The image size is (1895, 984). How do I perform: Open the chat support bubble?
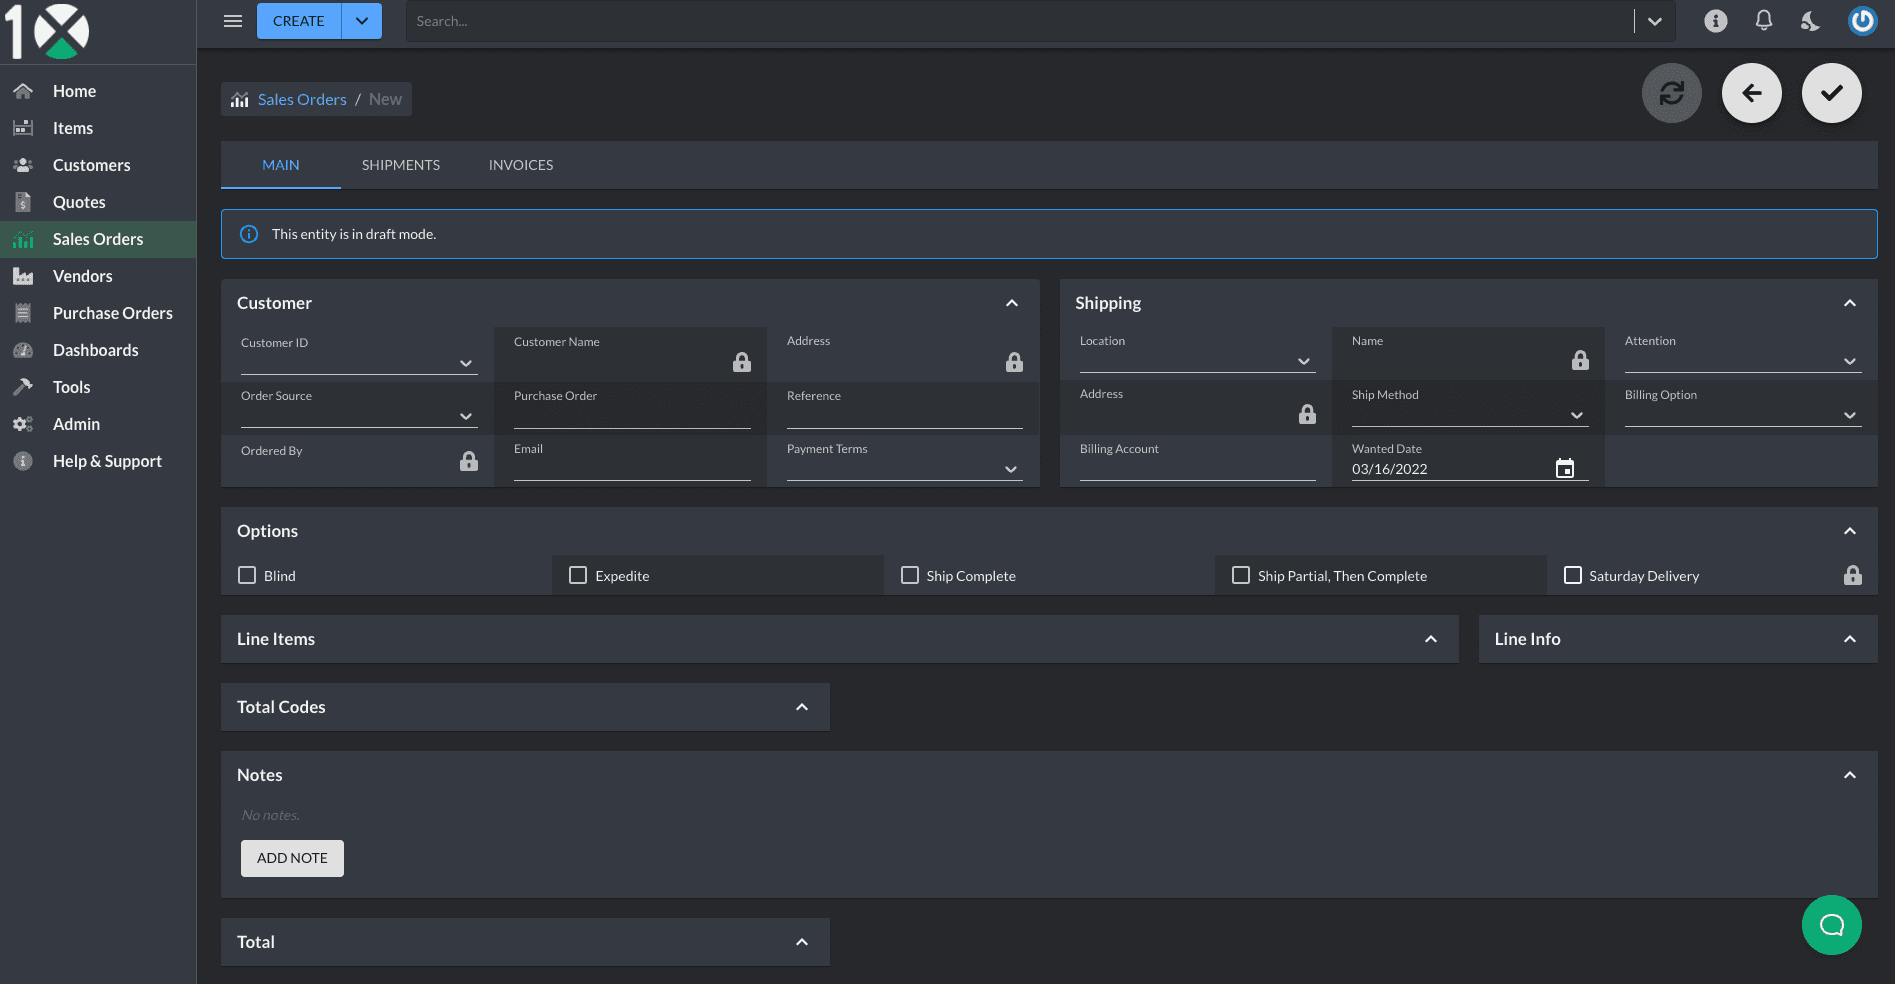click(1831, 925)
